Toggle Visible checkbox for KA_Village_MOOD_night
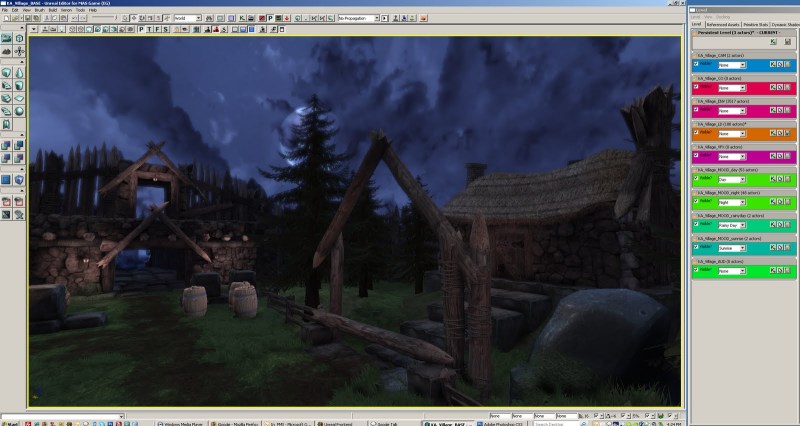Screen dimensions: 800x426 pyautogui.click(x=696, y=201)
